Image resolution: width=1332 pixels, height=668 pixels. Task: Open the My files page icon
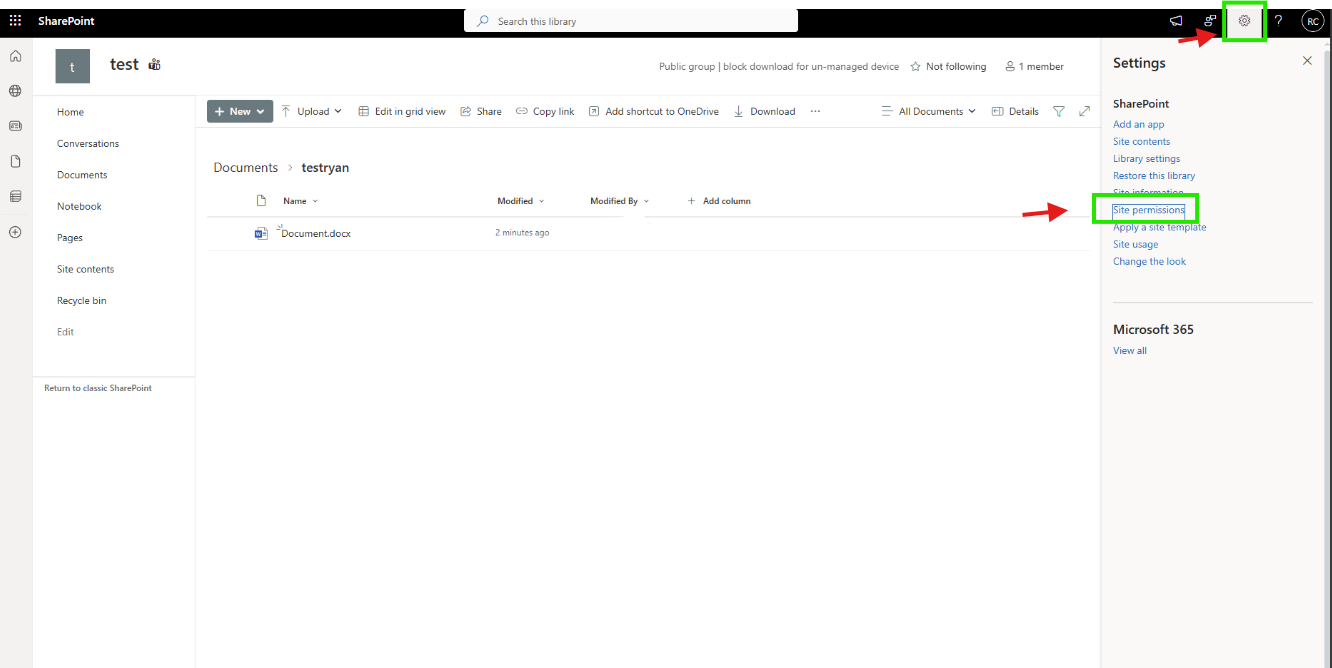(15, 161)
